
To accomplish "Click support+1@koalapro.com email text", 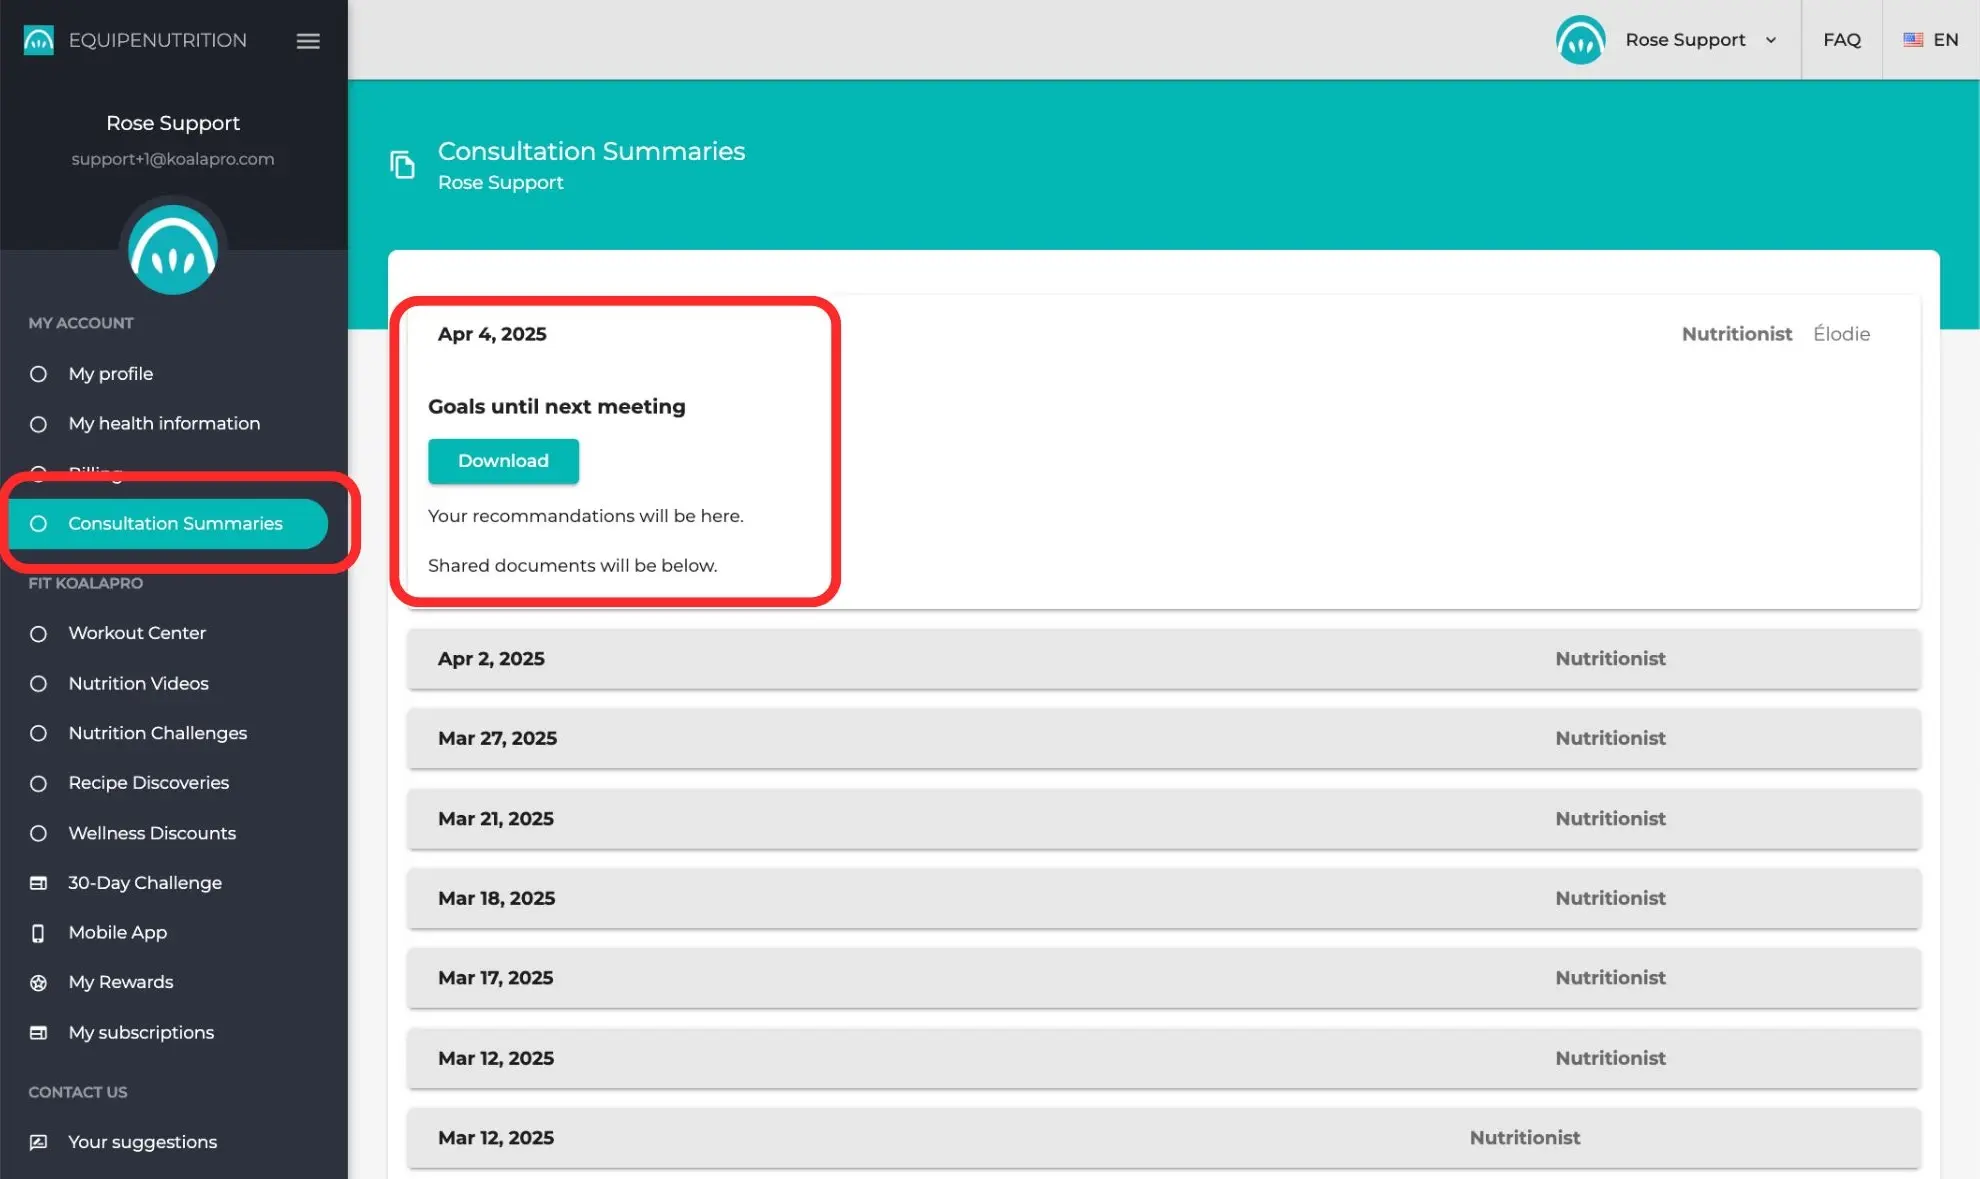I will pyautogui.click(x=173, y=159).
